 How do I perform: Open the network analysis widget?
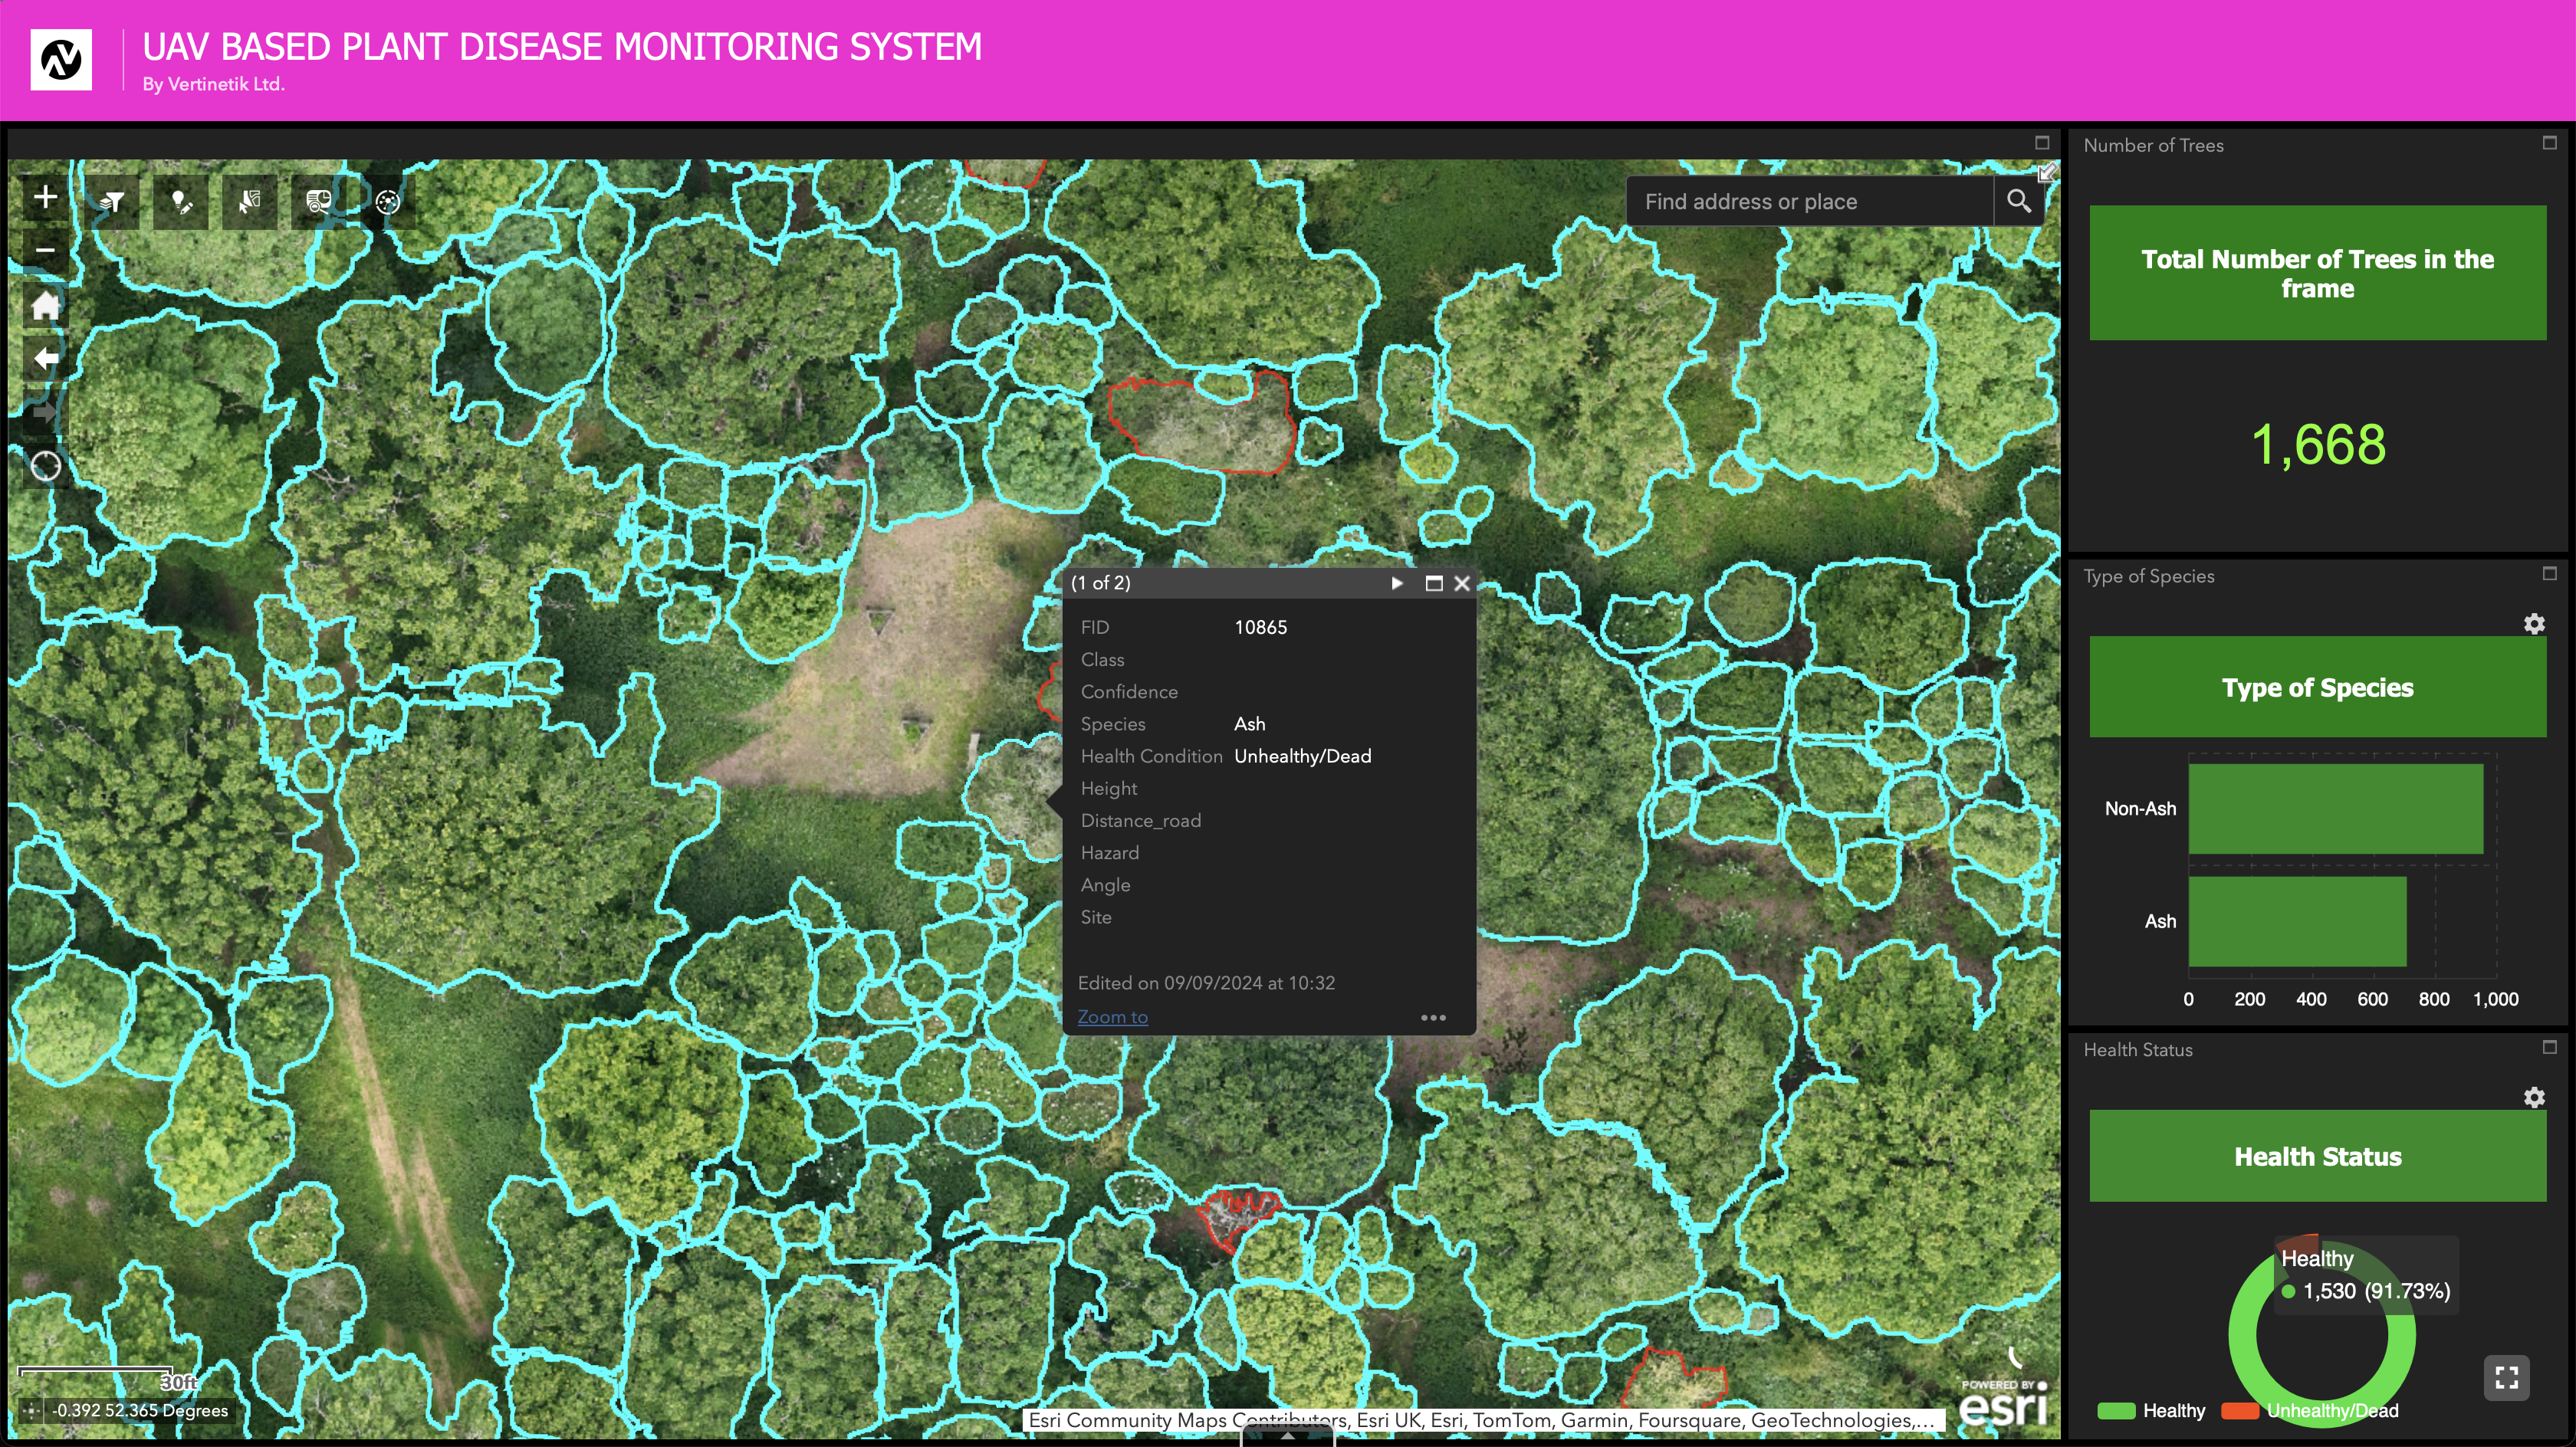[388, 202]
